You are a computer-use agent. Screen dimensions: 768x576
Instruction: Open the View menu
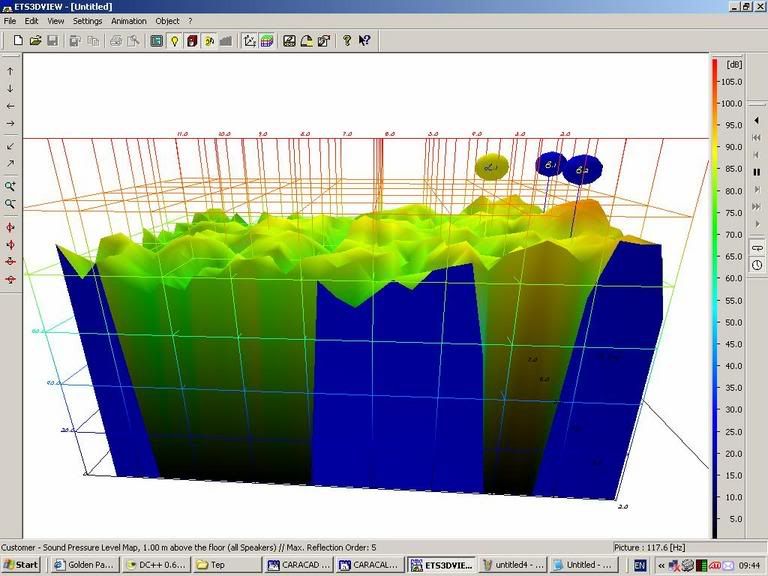click(x=55, y=21)
